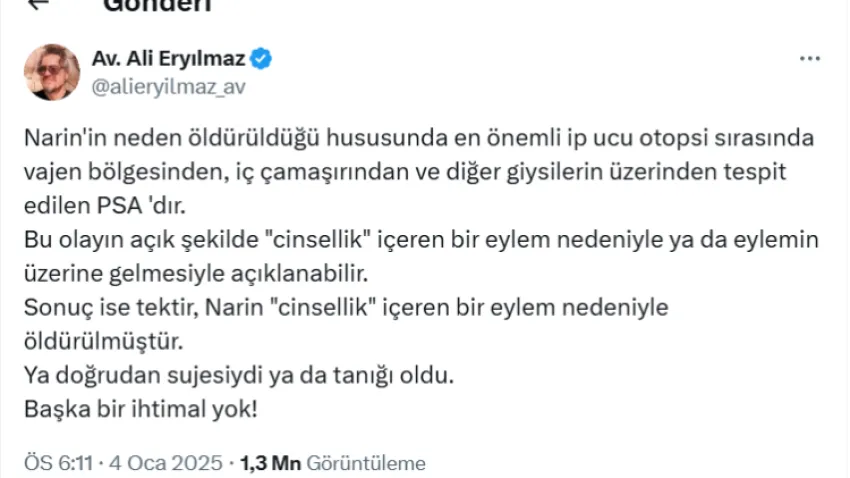Click the line "Ya doğrudan sujesiydi ya da tanığı oldu."
Viewport: 850px width, 478px height.
pyautogui.click(x=239, y=377)
